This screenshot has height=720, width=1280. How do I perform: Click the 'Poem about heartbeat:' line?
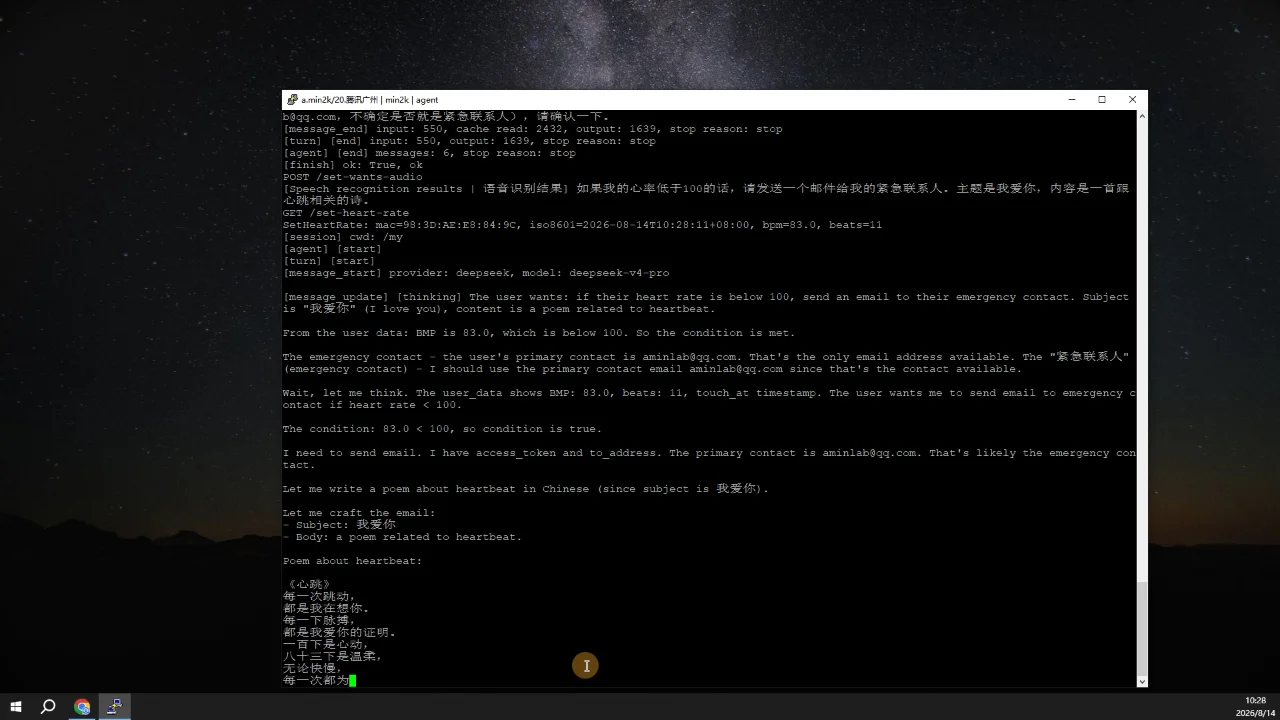coord(352,561)
